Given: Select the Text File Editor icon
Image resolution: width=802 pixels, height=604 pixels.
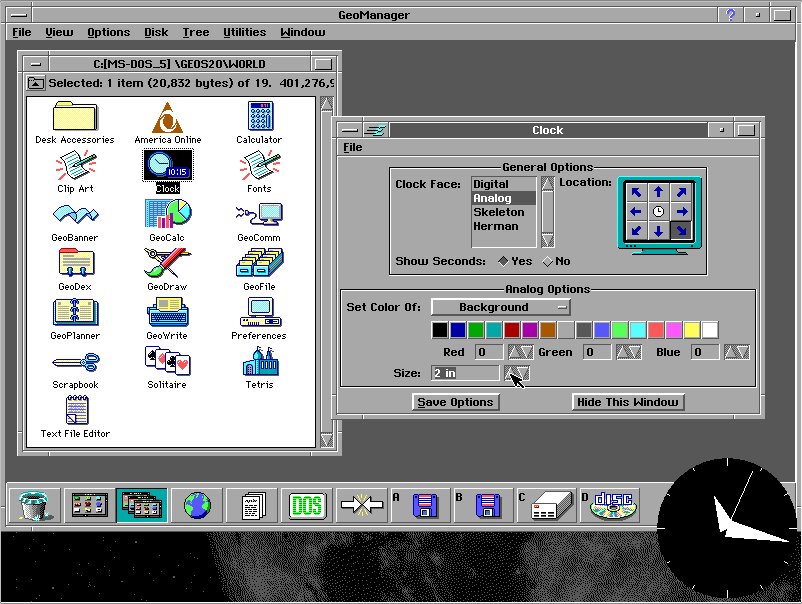Looking at the screenshot, I should point(75,417).
